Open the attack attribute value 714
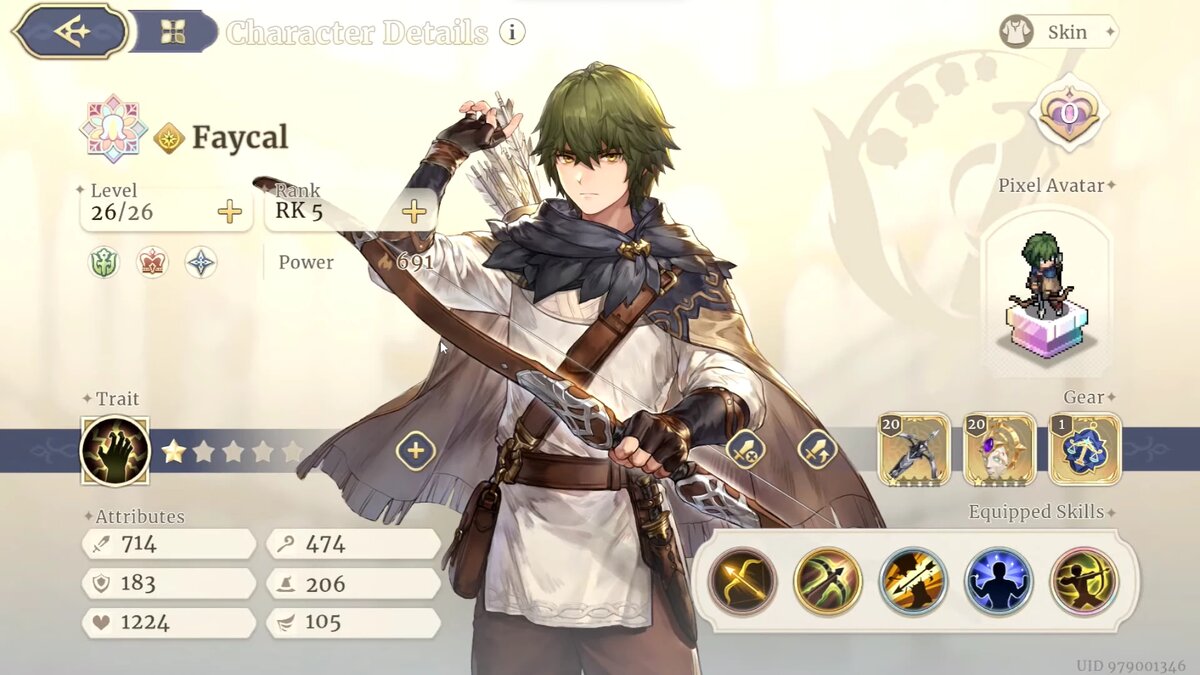The width and height of the screenshot is (1200, 675). 169,544
